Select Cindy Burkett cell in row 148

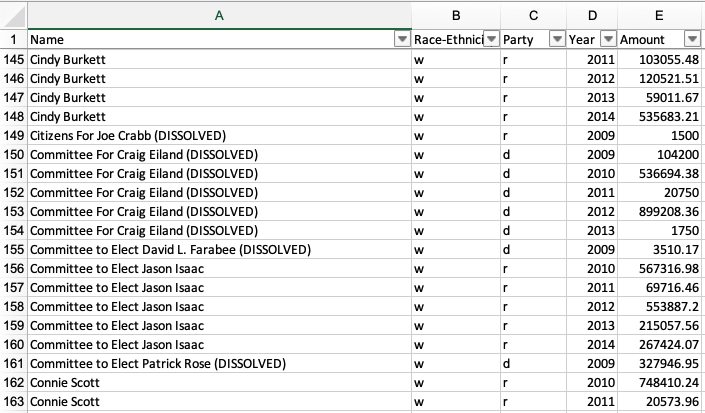point(219,116)
